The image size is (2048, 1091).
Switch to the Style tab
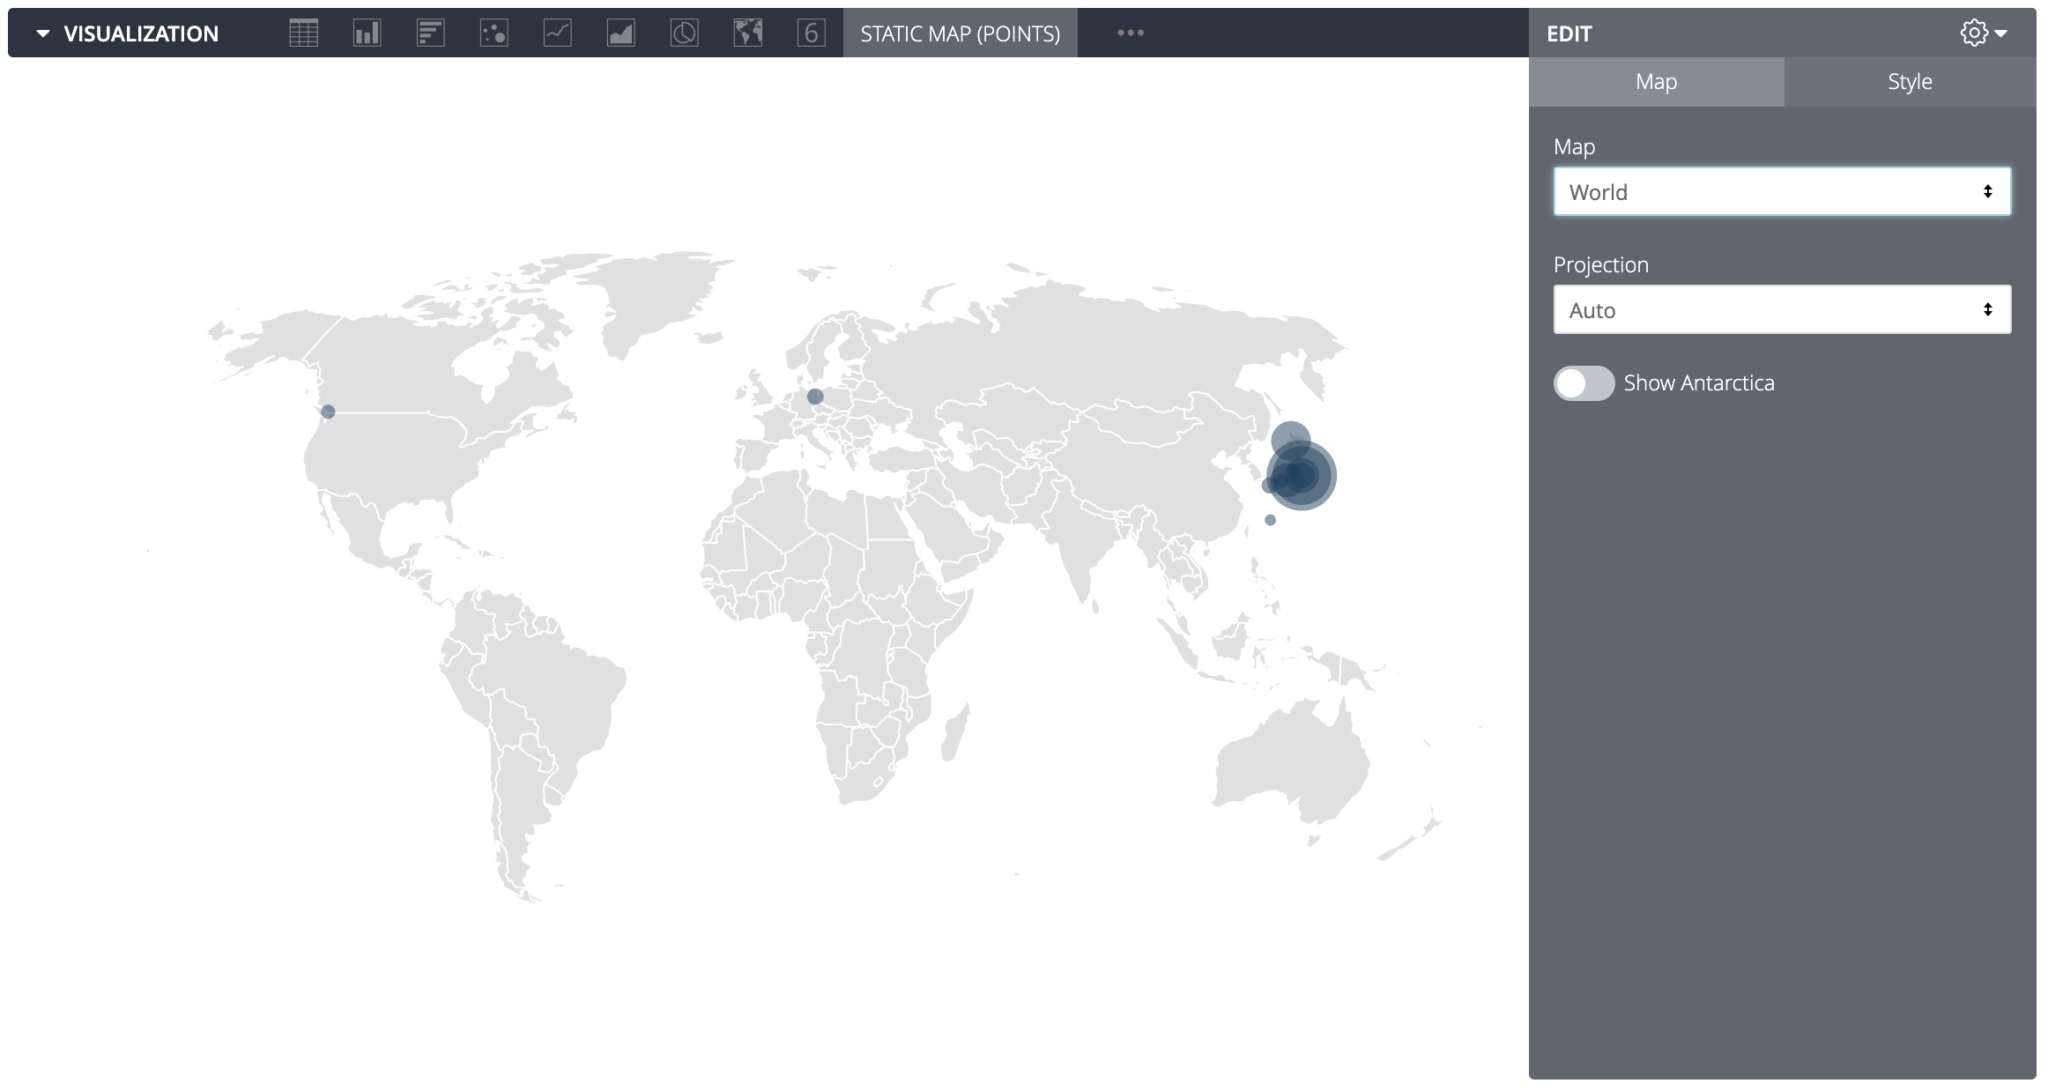pyautogui.click(x=1909, y=81)
